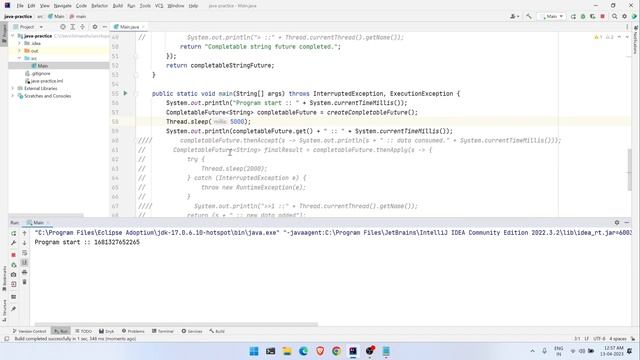640x360 pixels.
Task: Click the green debug bug icon in toolbar
Action: 583,16
